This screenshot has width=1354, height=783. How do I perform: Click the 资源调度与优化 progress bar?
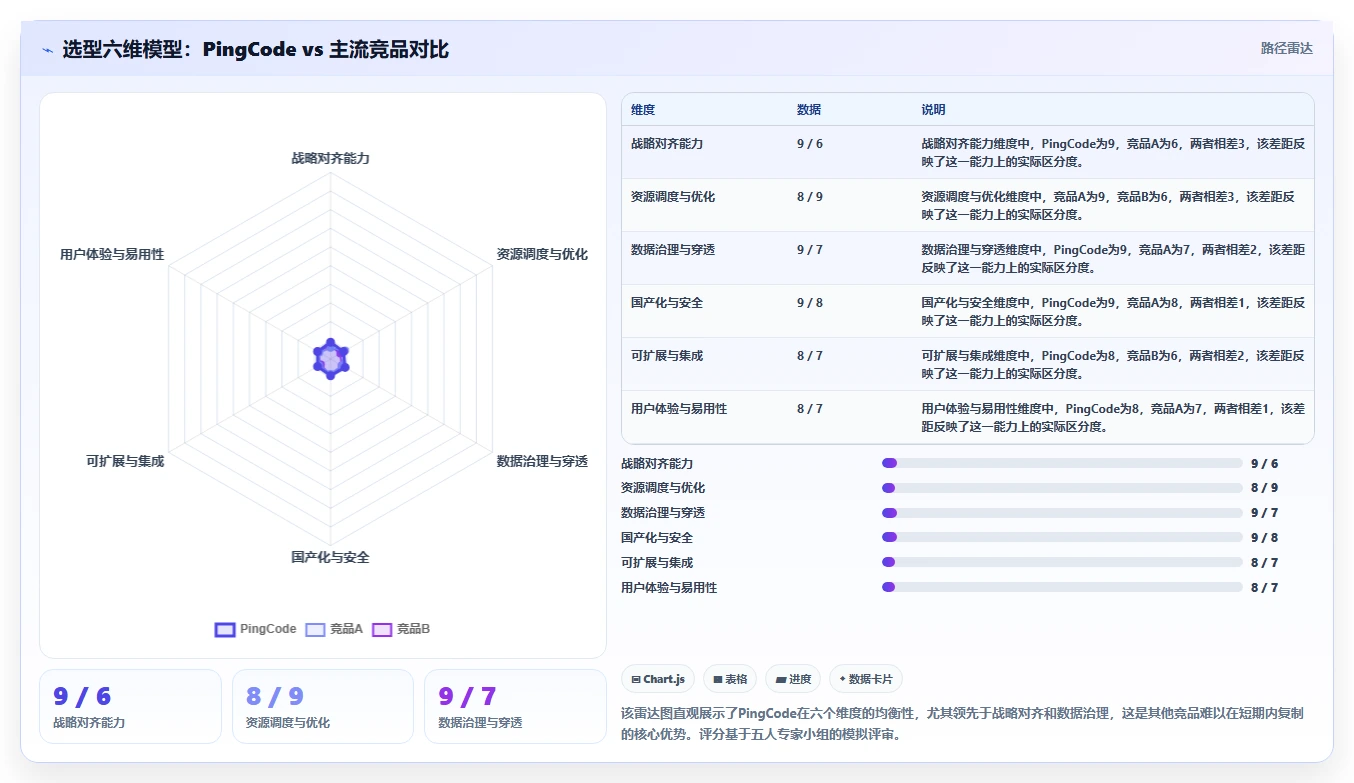click(x=1062, y=488)
